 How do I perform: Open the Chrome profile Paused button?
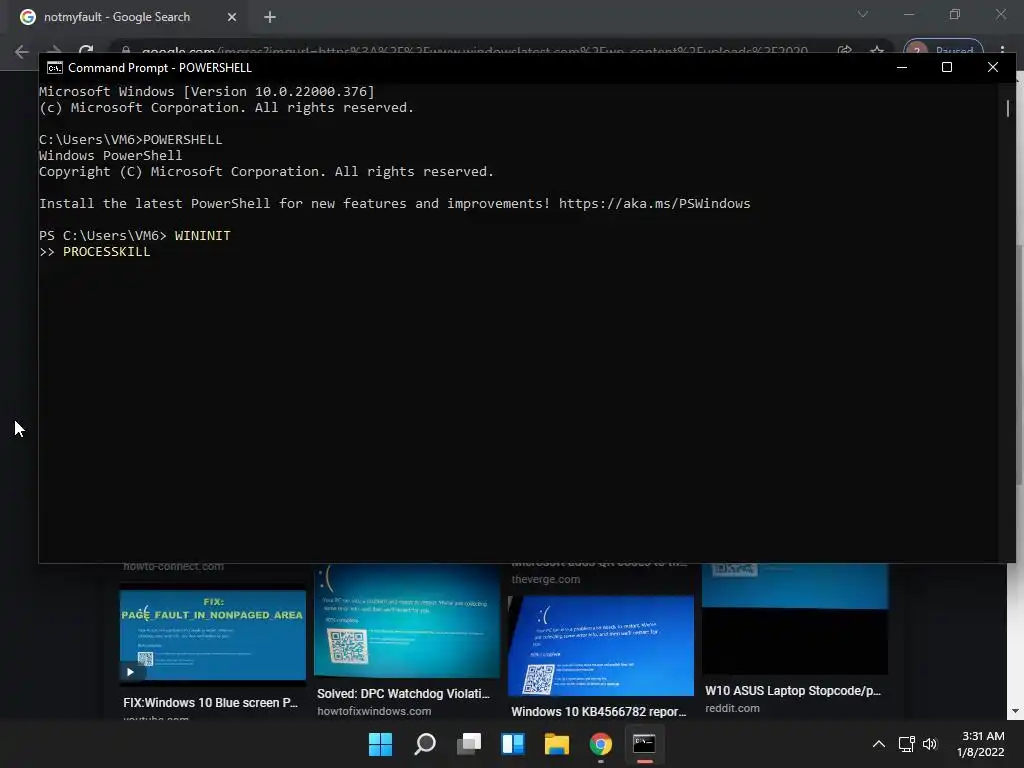click(x=943, y=51)
